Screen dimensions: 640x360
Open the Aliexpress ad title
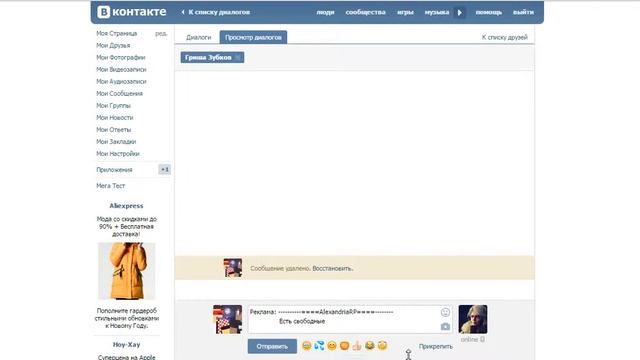(126, 206)
